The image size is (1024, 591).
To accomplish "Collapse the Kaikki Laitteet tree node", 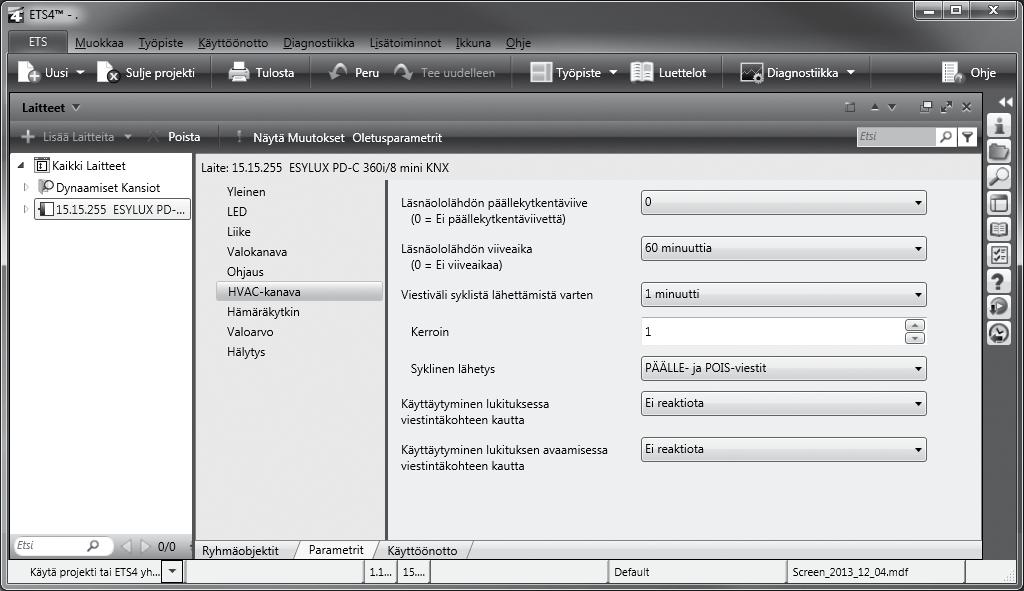I will [x=21, y=165].
